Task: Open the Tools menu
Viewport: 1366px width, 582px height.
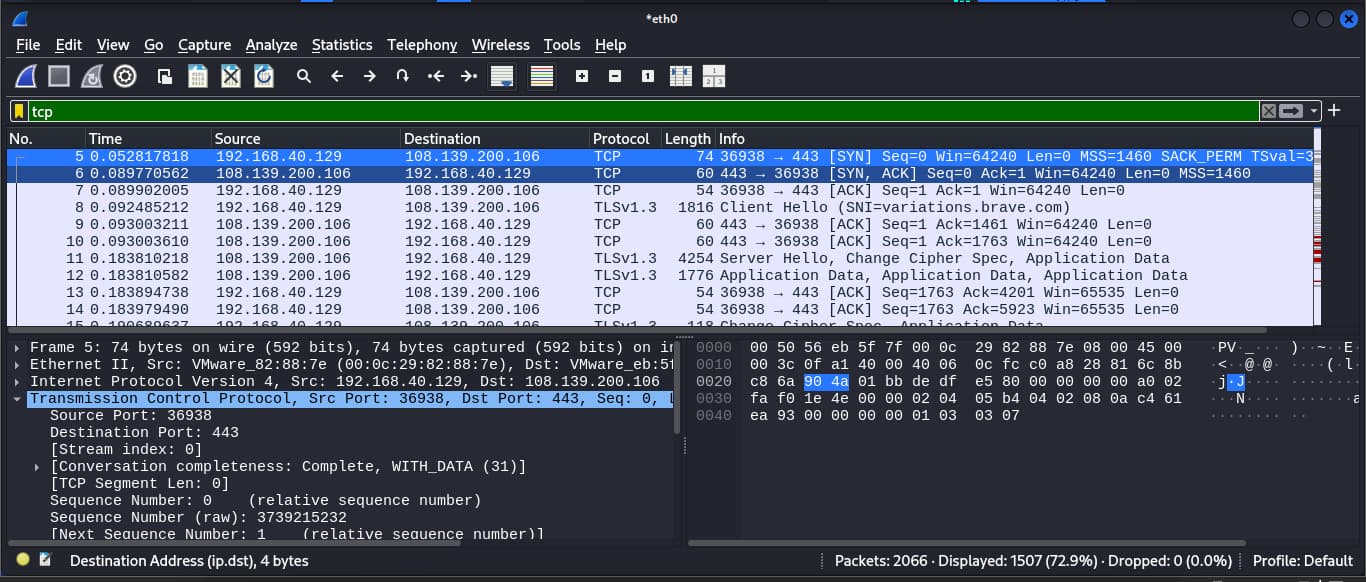Action: [x=562, y=45]
